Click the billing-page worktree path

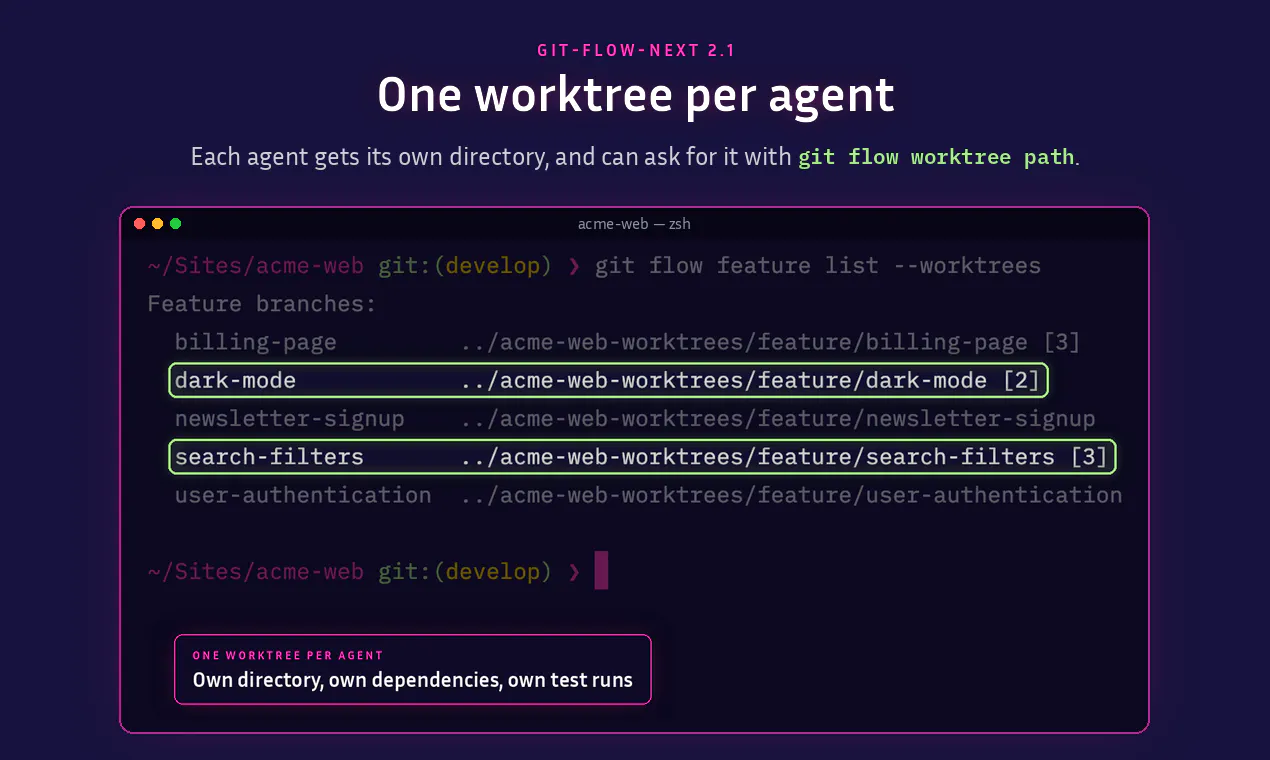744,343
